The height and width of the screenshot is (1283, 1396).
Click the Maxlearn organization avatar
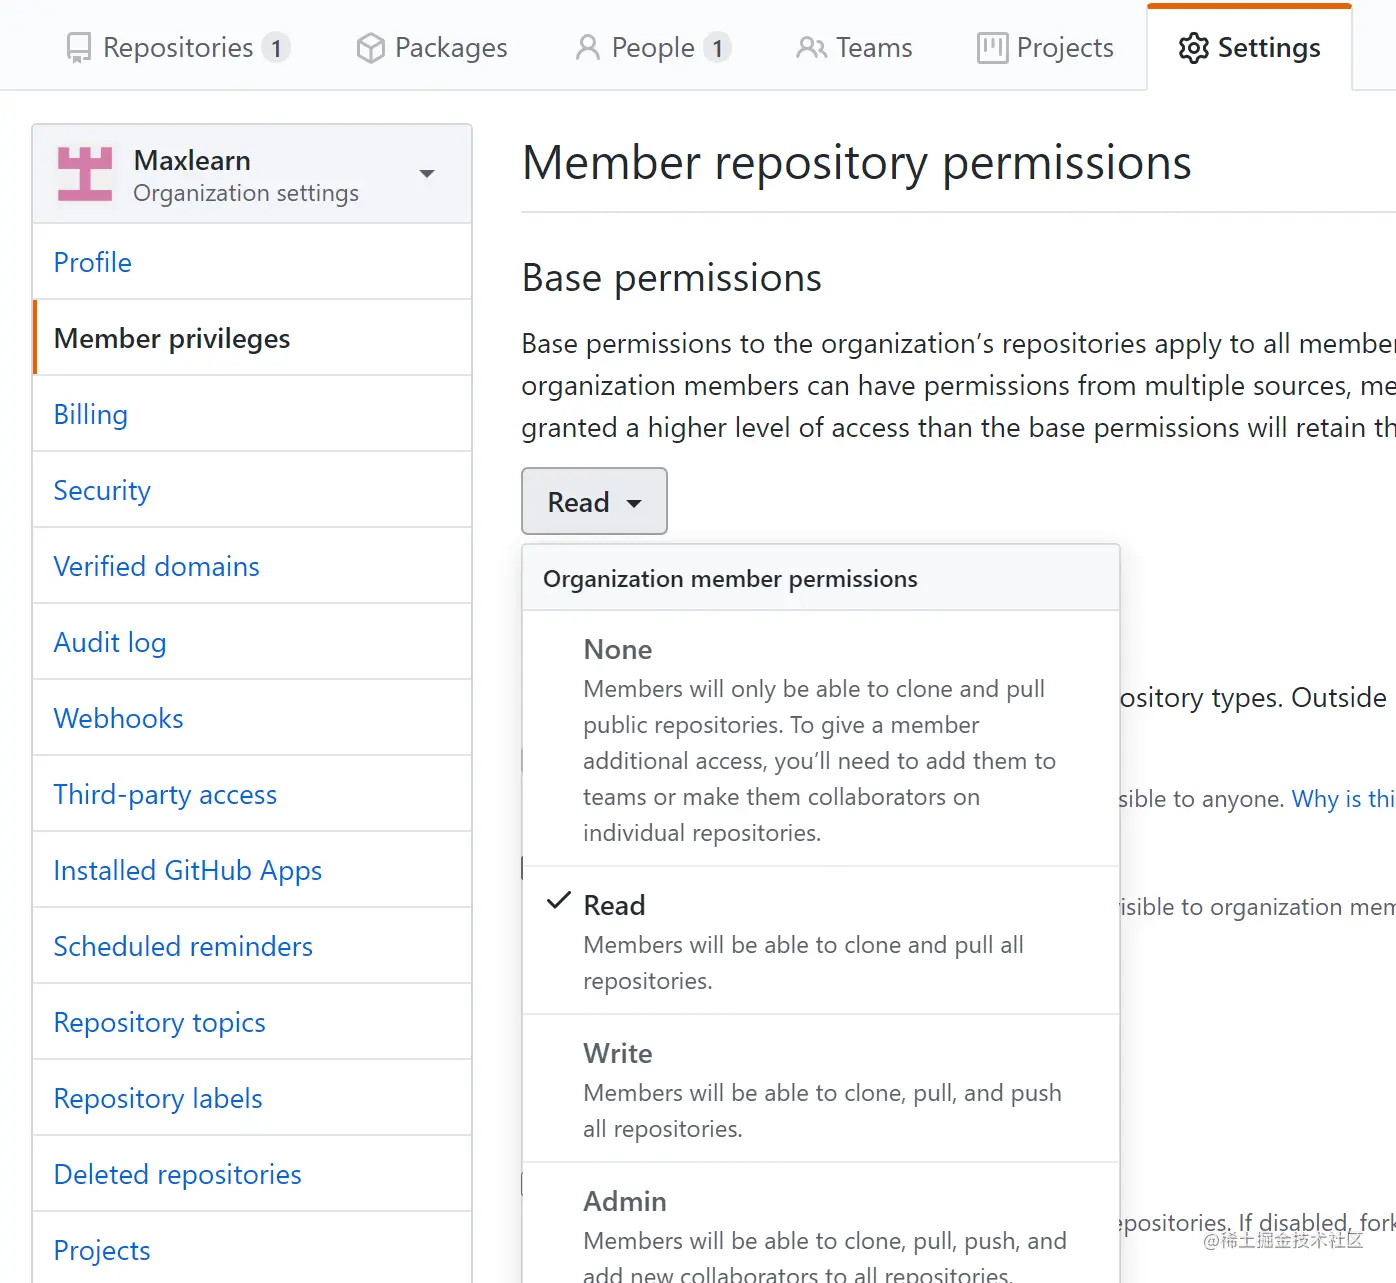click(85, 174)
